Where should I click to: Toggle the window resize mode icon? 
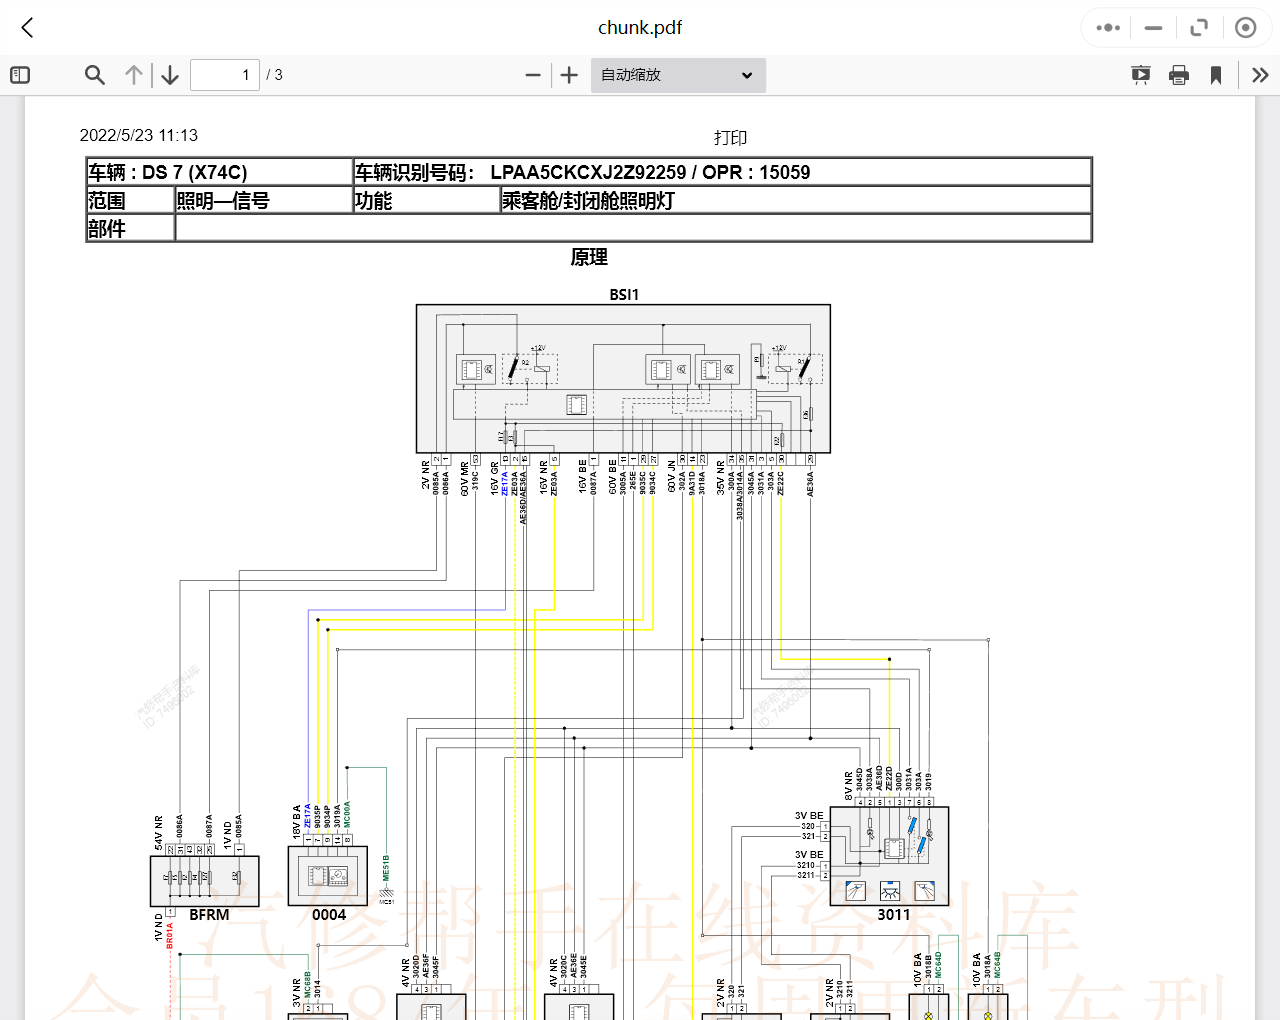(1199, 28)
